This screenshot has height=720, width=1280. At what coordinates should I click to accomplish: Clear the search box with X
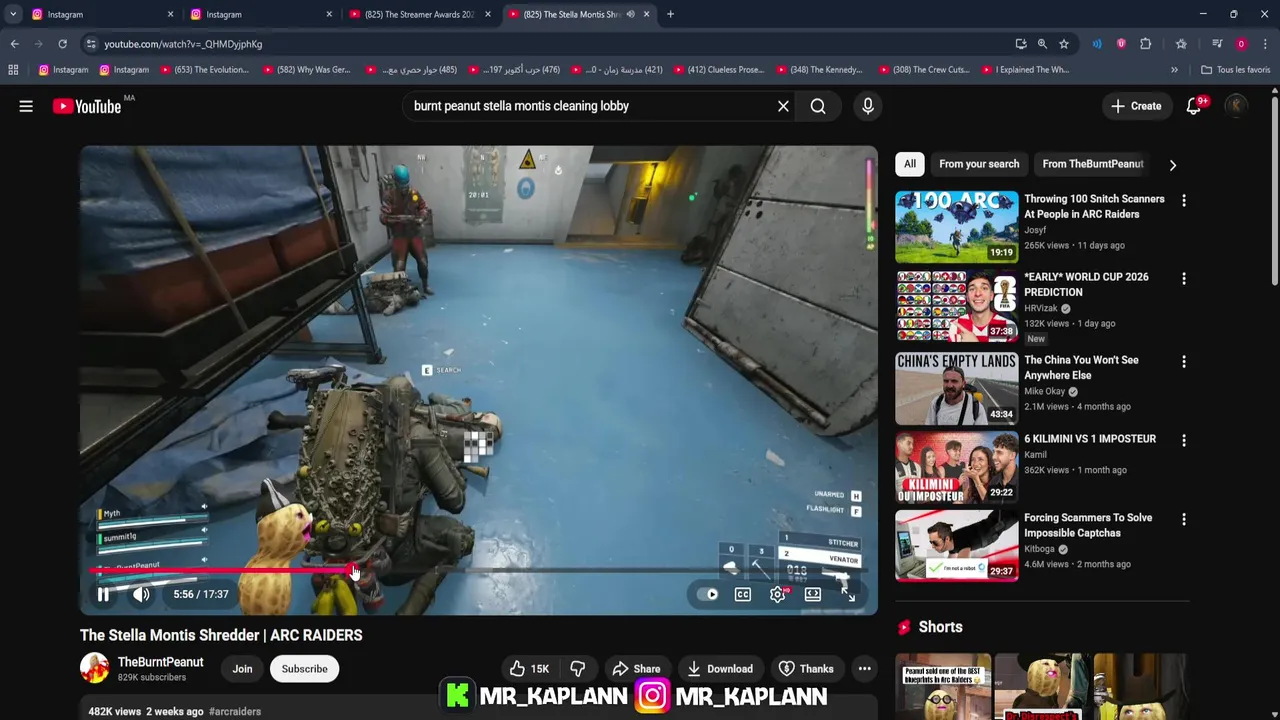[783, 106]
